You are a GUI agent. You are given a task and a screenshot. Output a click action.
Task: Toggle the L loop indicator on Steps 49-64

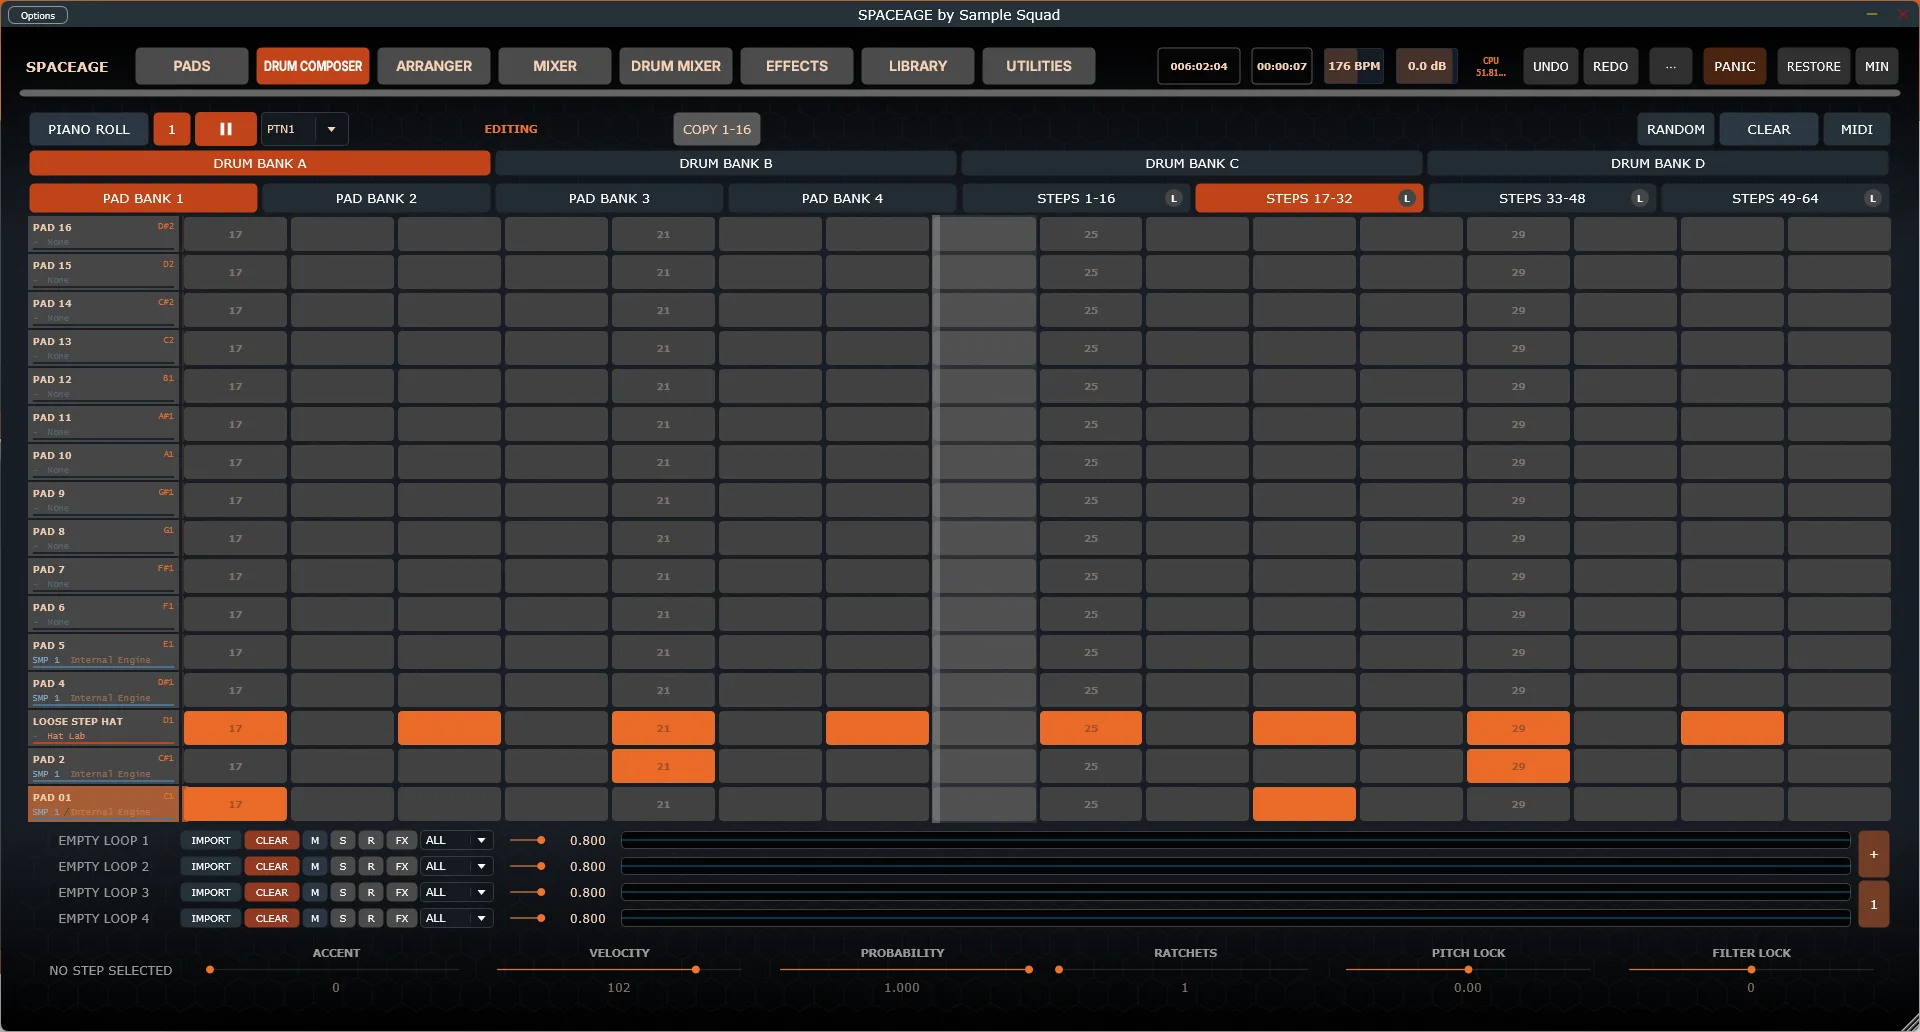coord(1873,198)
